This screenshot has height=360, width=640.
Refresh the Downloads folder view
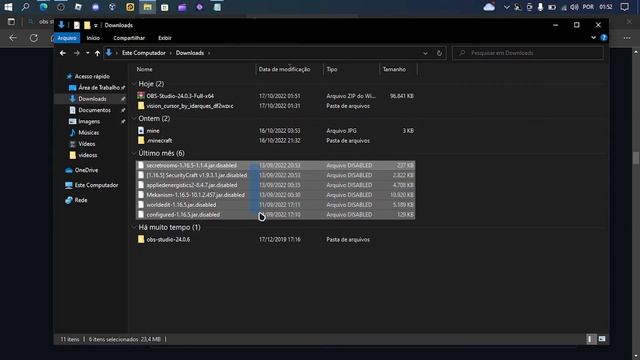click(439, 53)
